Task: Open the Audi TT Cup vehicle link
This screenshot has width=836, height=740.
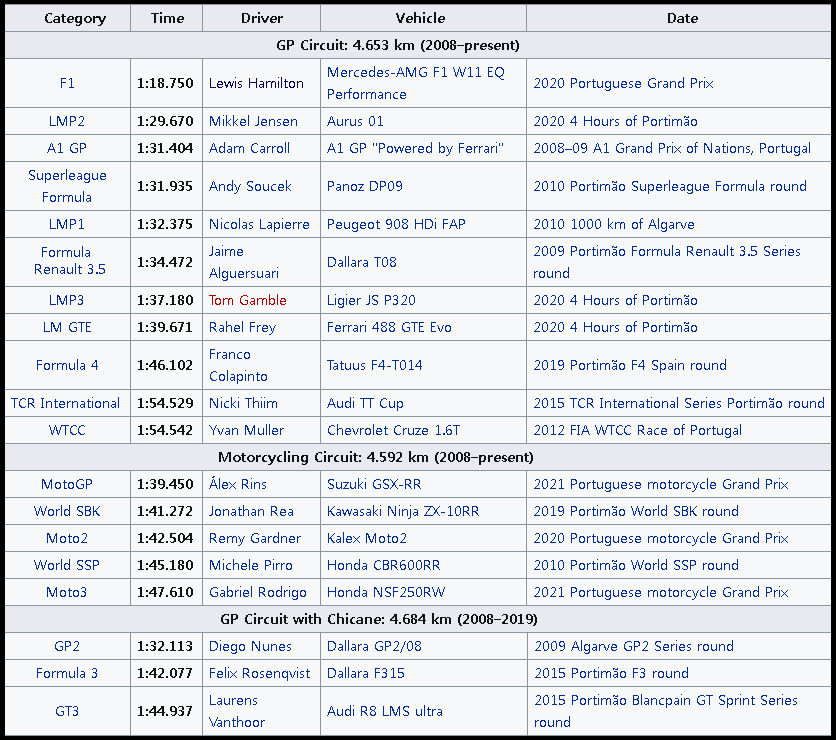Action: tap(365, 403)
